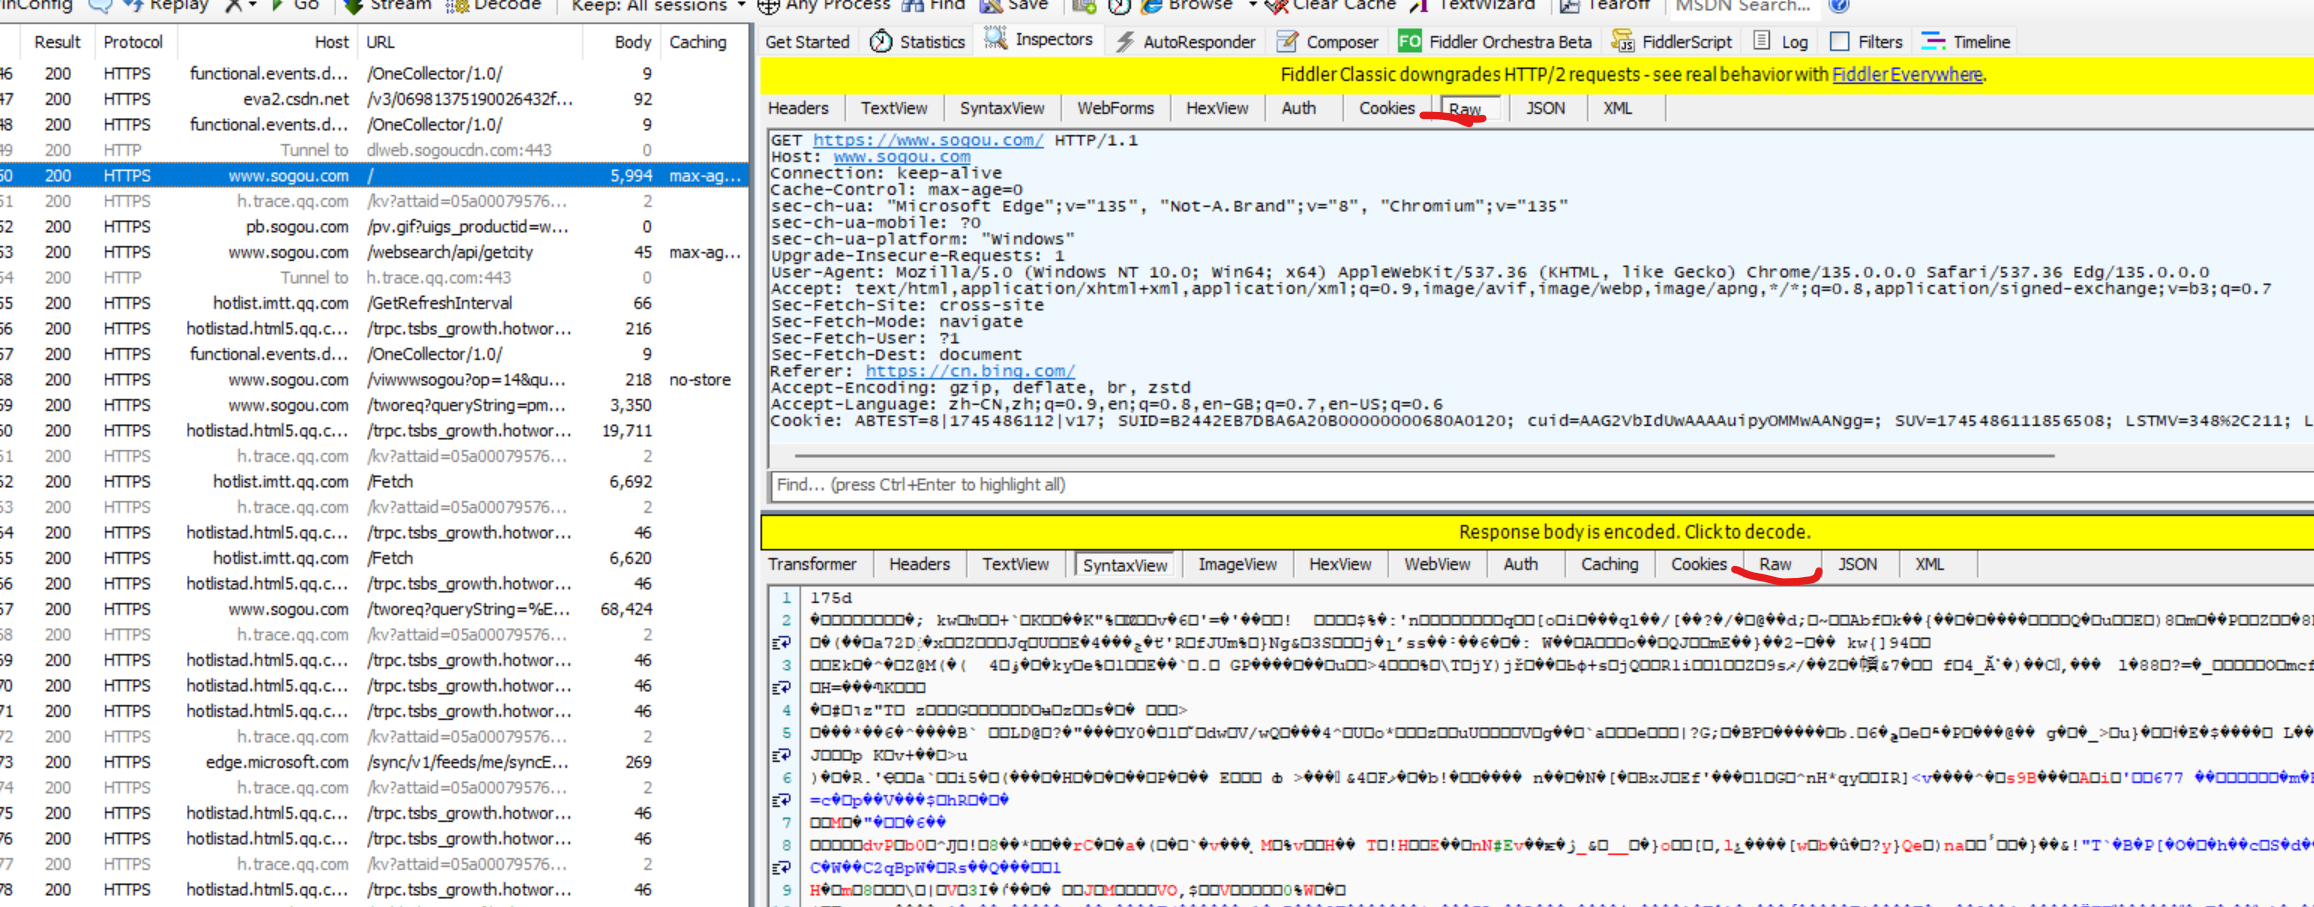Click the green Go arrow icon

click(278, 6)
